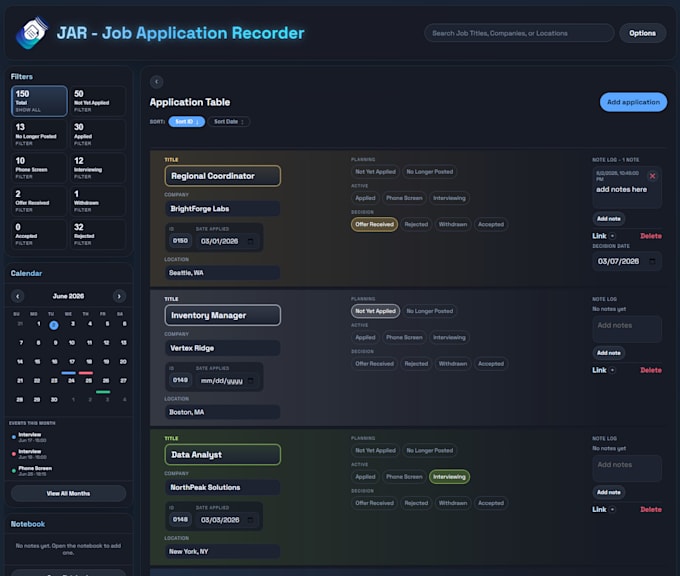Click the JAR jar logo icon

click(x=32, y=33)
